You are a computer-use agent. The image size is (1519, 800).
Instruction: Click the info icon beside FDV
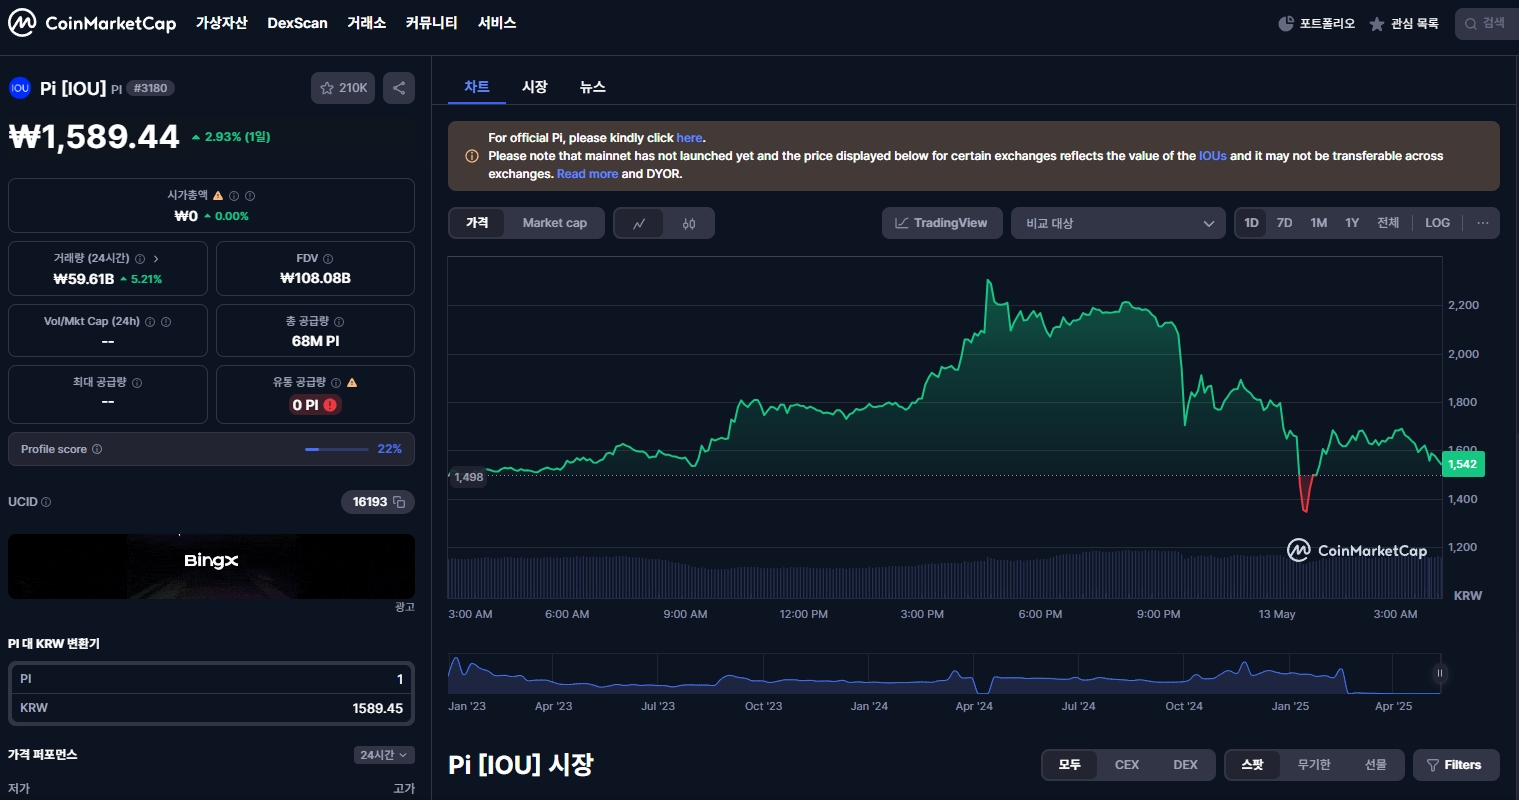point(328,258)
